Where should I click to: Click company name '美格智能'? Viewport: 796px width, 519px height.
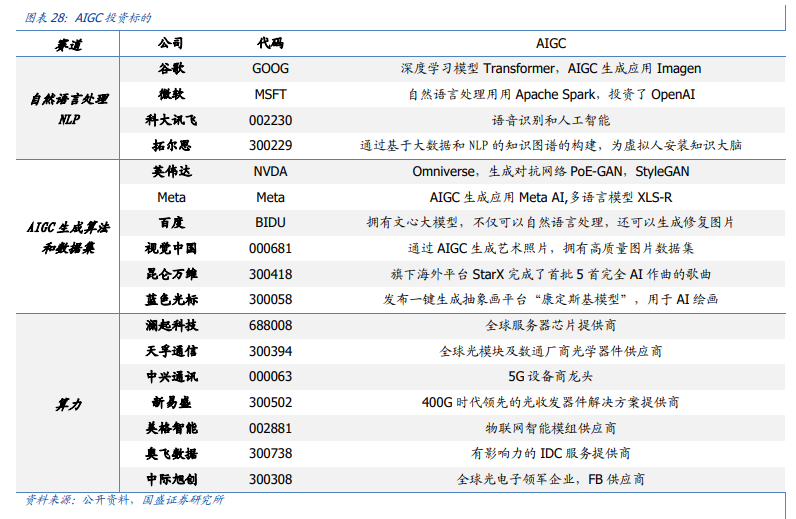click(x=171, y=428)
